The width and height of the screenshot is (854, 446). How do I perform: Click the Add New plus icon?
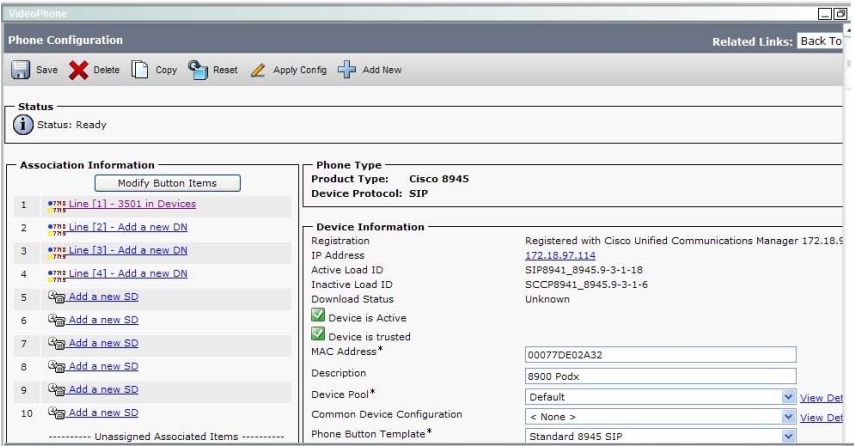347,70
